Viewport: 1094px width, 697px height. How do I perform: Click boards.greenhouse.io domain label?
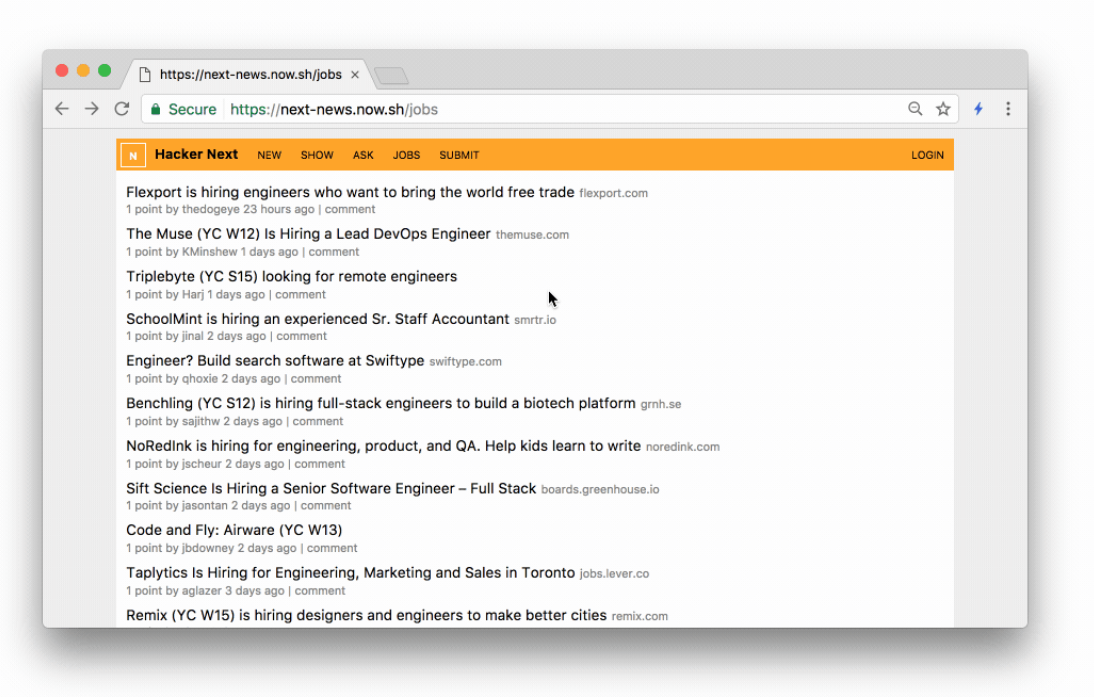(x=600, y=490)
